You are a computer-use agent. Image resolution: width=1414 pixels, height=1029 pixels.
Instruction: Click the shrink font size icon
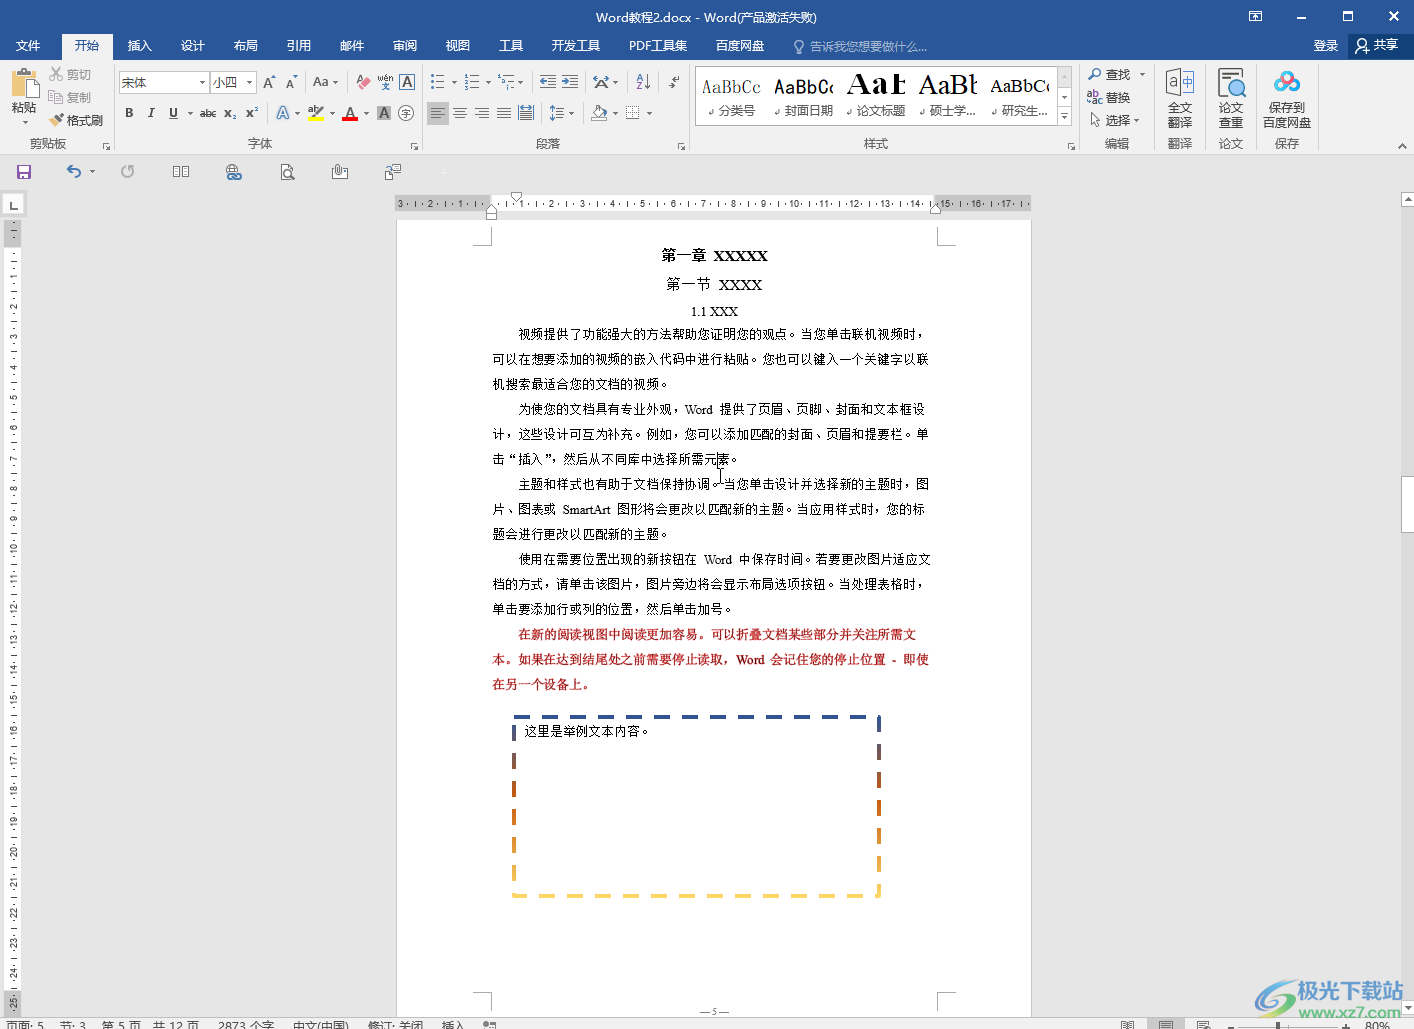tap(291, 82)
